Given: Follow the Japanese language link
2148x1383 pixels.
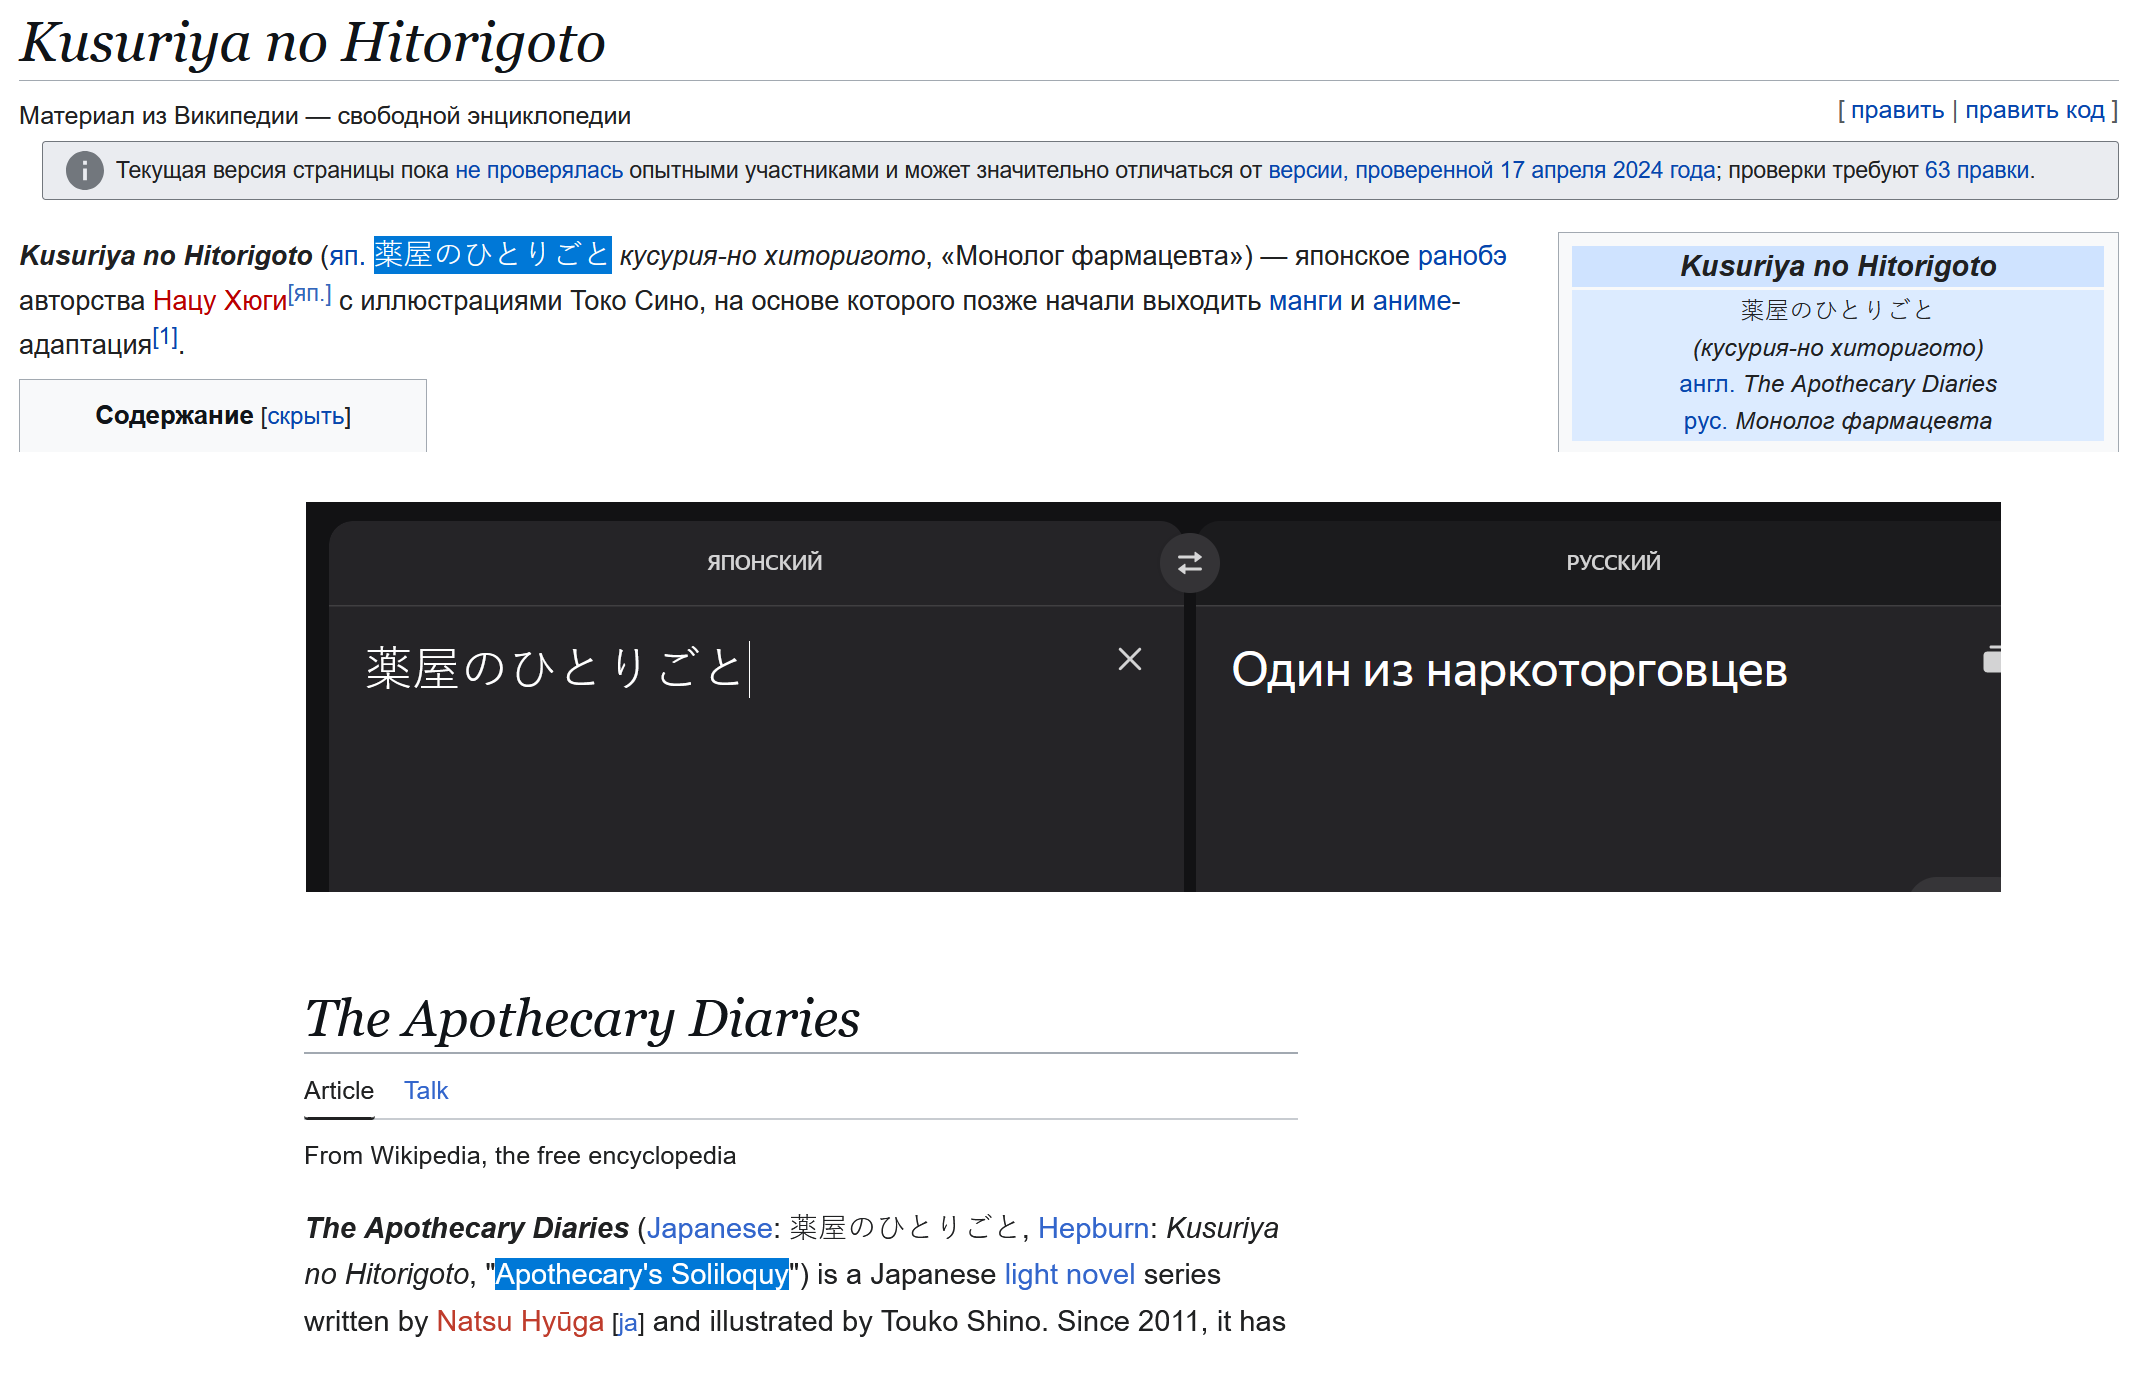Looking at the screenshot, I should tap(709, 1228).
